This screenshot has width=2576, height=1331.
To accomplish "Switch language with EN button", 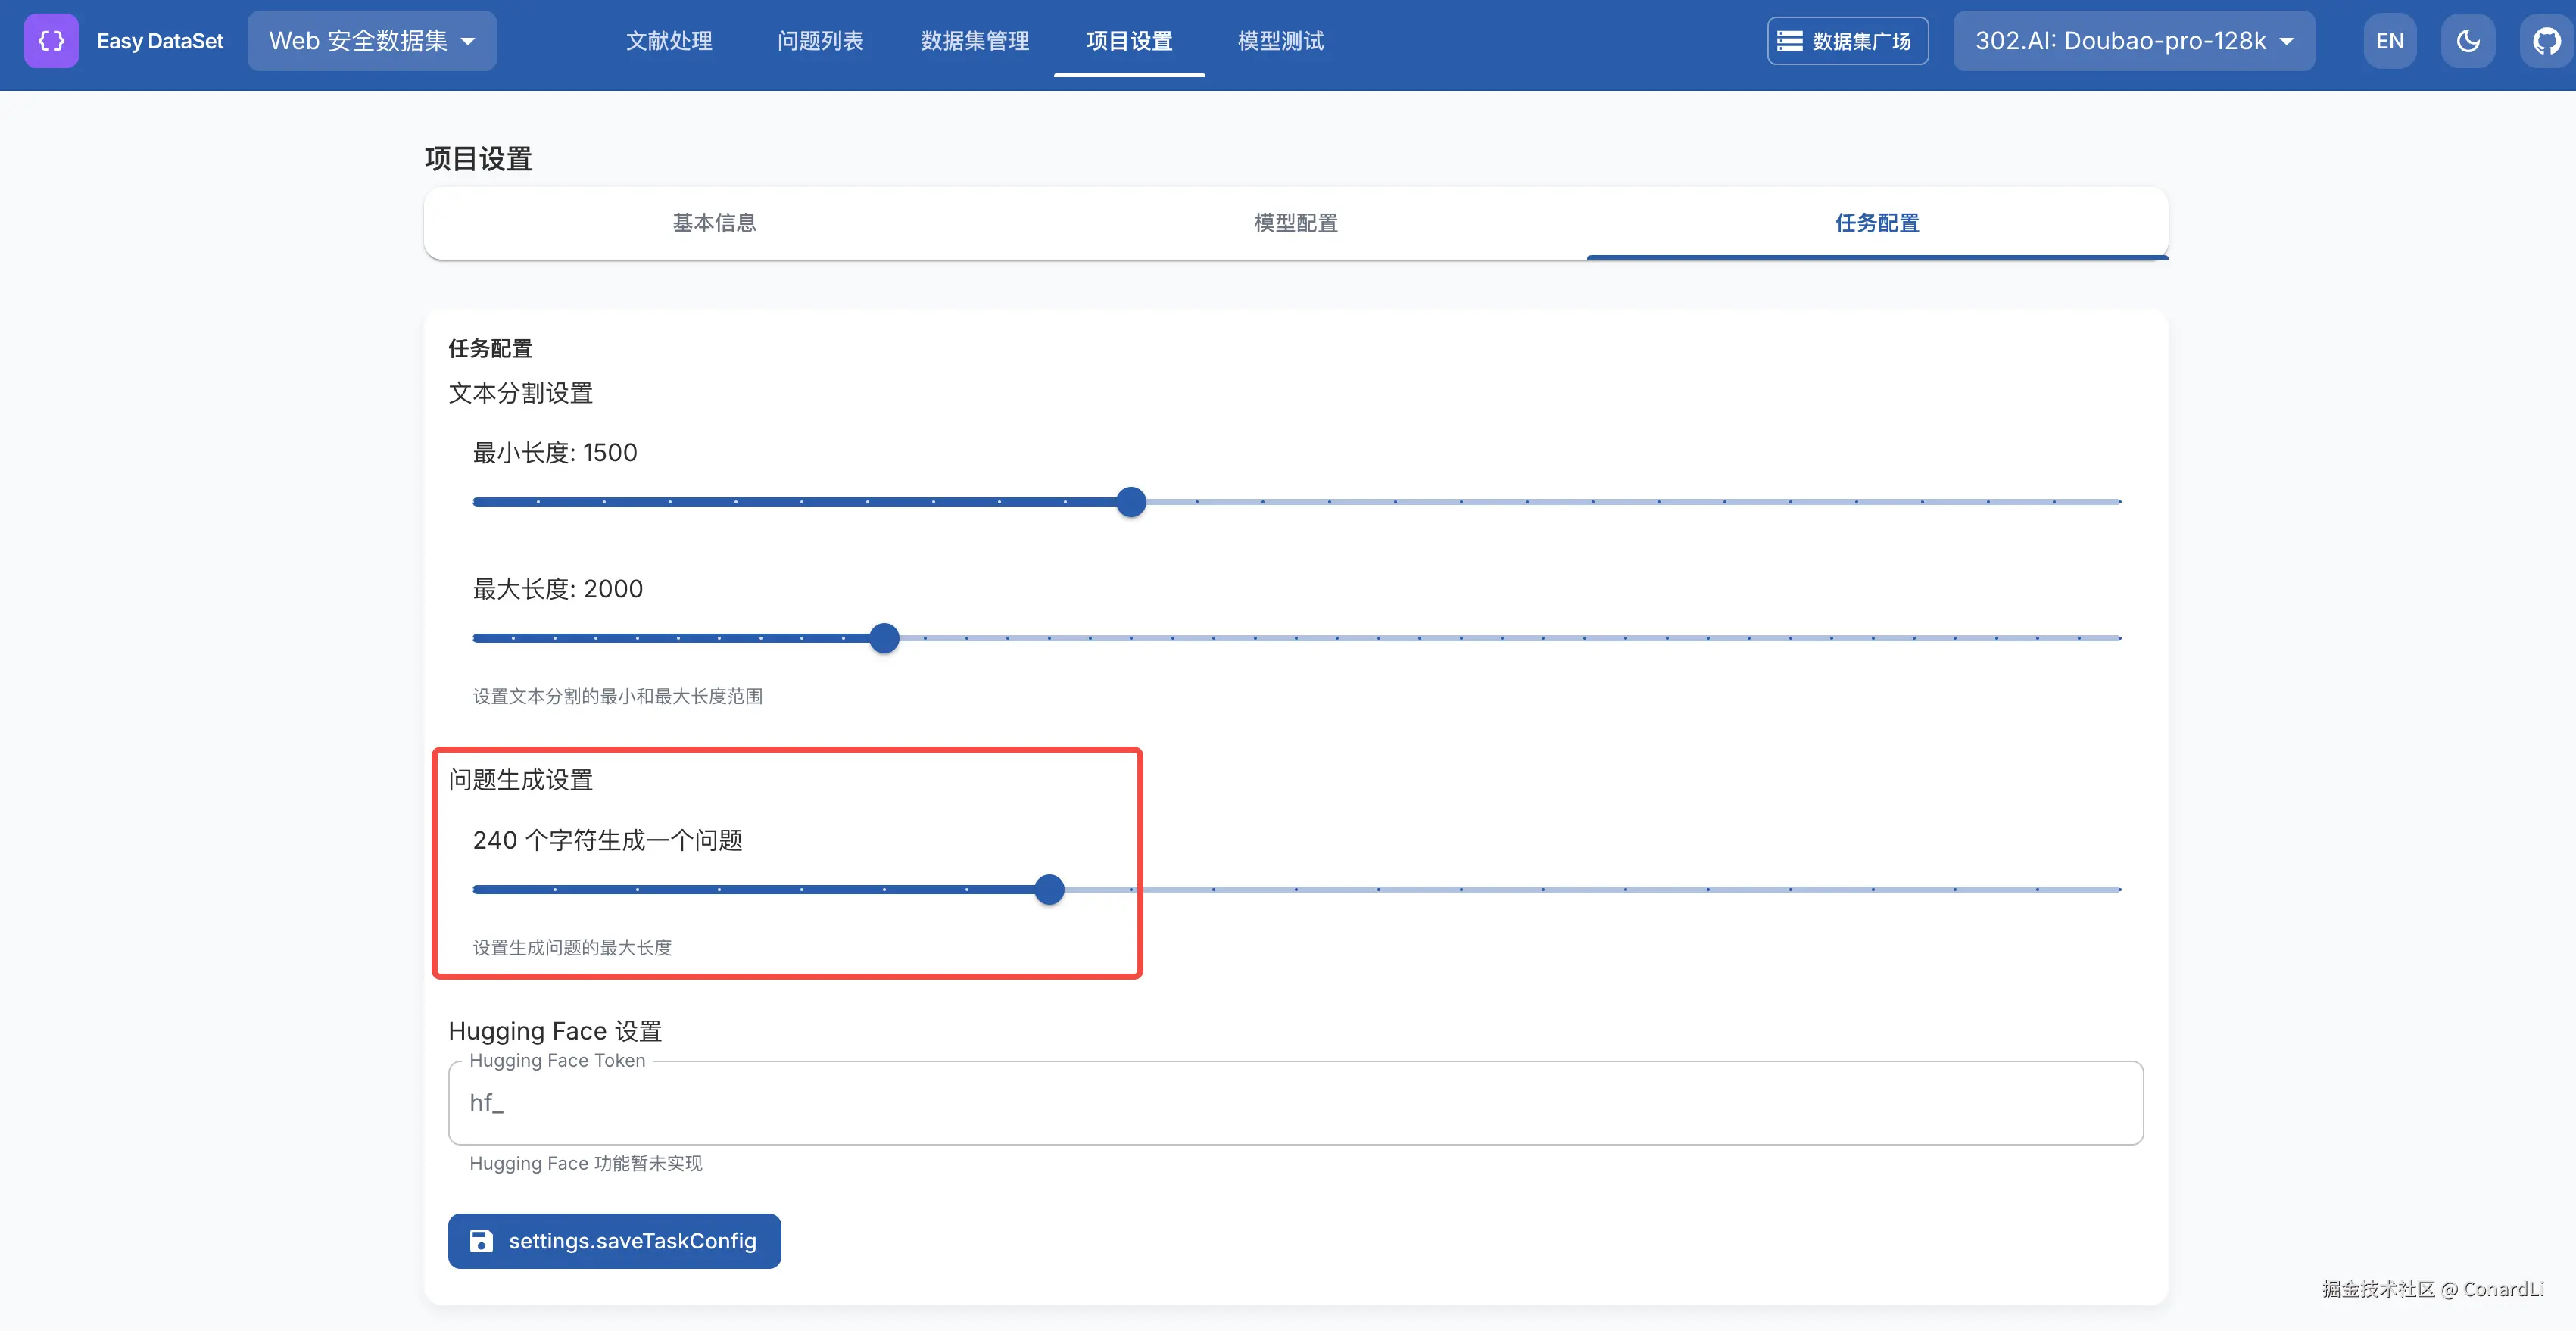I will tap(2389, 41).
